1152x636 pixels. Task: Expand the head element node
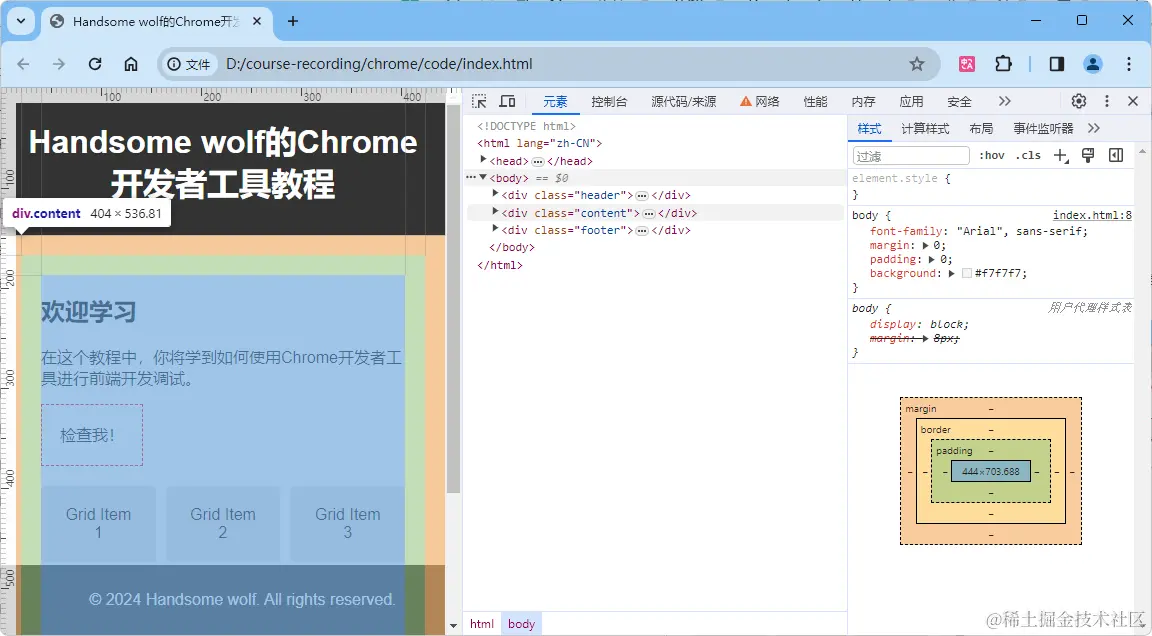[483, 160]
